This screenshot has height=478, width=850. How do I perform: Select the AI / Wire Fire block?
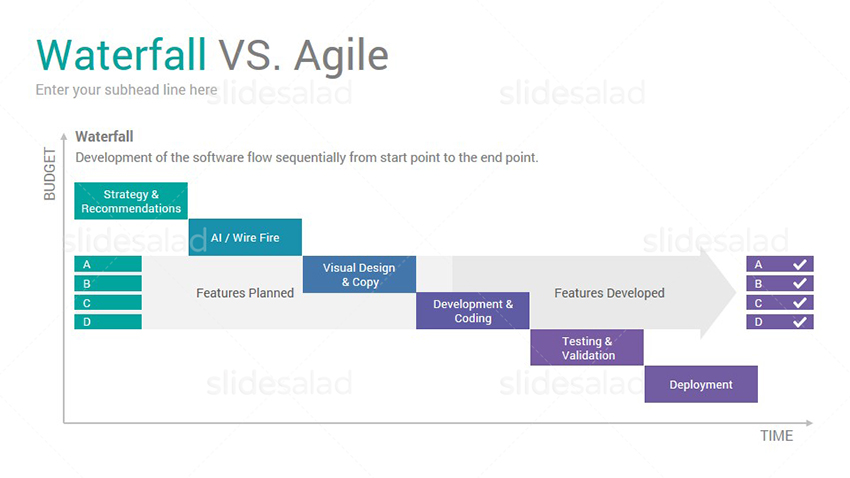pos(245,237)
